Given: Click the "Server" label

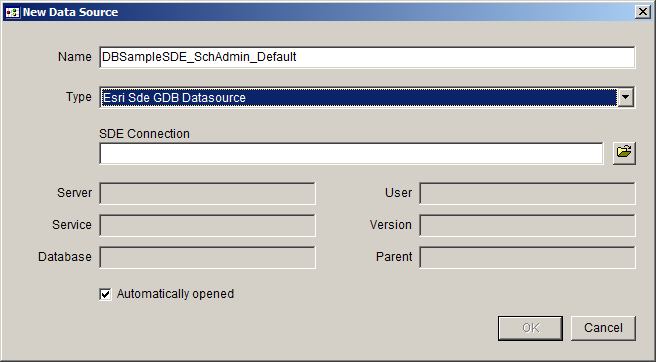Looking at the screenshot, I should 74,193.
